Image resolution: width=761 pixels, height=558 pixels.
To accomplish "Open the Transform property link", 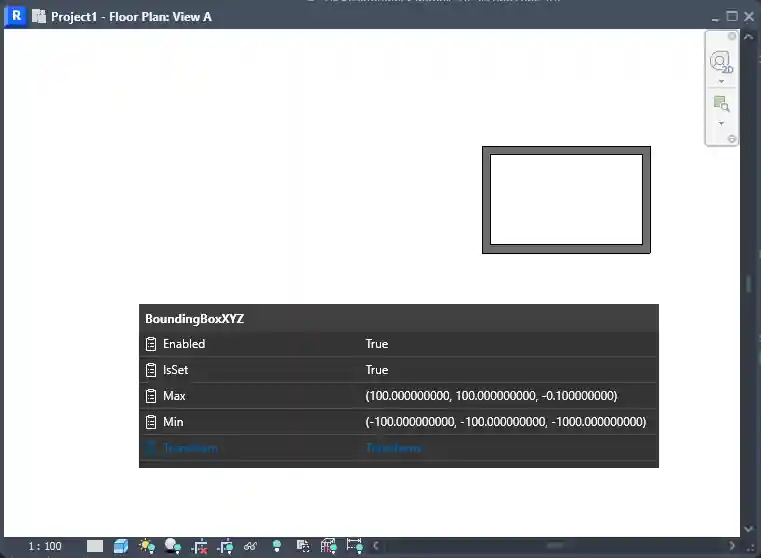I will (190, 448).
